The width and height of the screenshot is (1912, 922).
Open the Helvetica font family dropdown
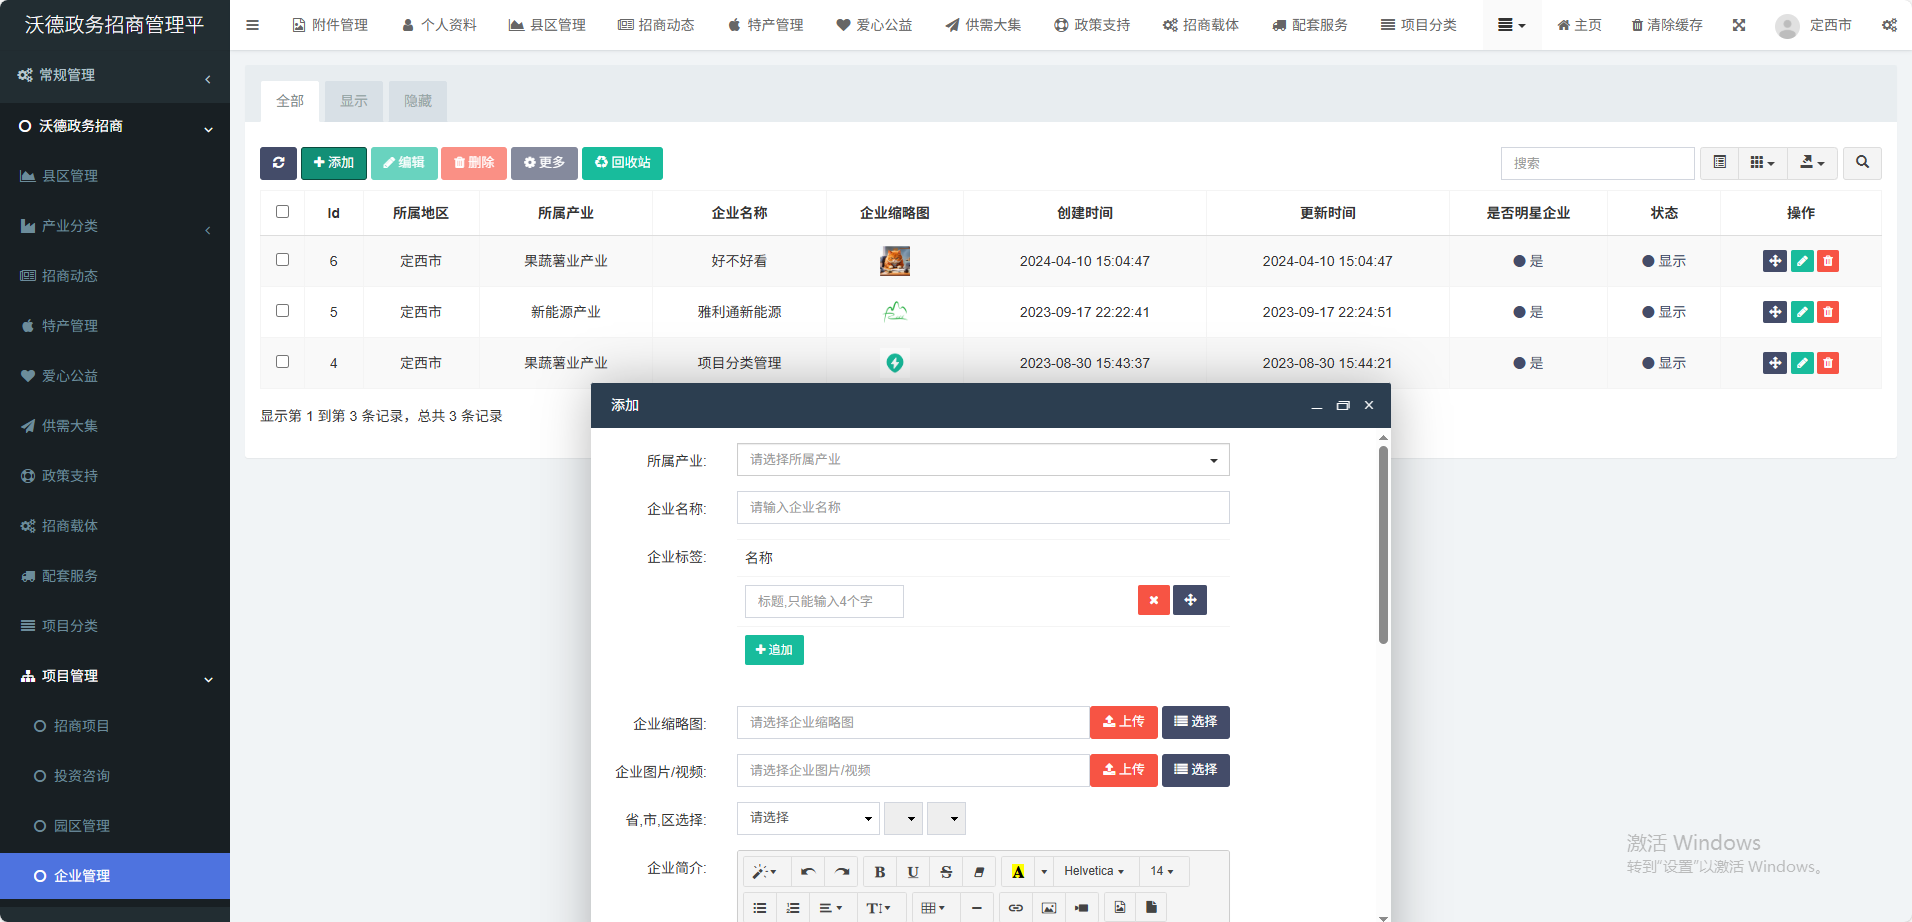[x=1093, y=872]
